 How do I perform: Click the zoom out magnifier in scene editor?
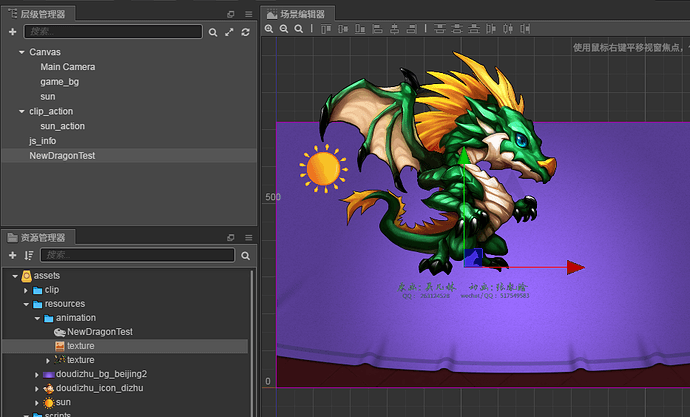[x=284, y=29]
